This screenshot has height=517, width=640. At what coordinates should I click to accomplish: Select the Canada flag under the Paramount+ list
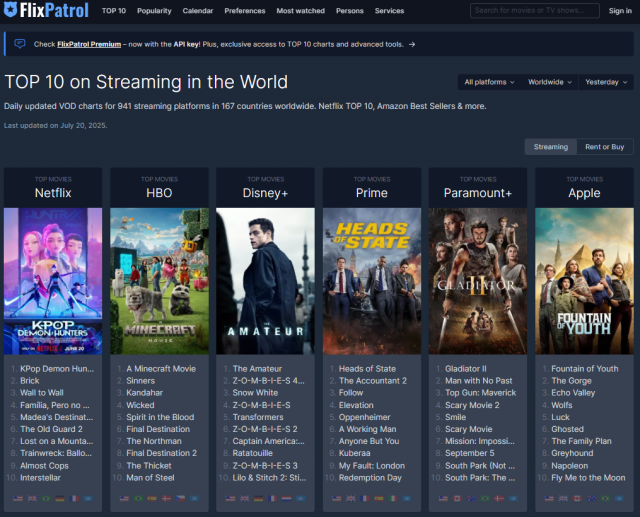click(x=457, y=498)
